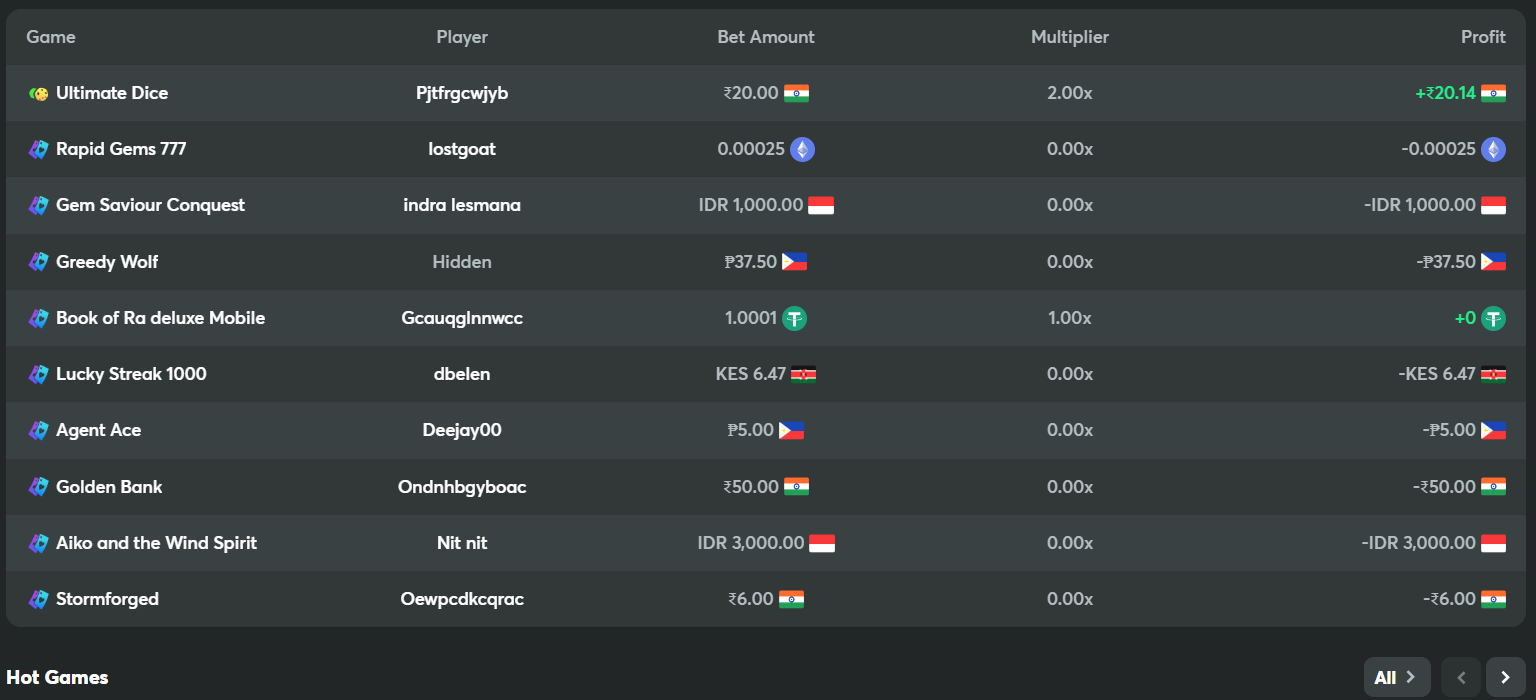Go to previous hot games page

1461,677
